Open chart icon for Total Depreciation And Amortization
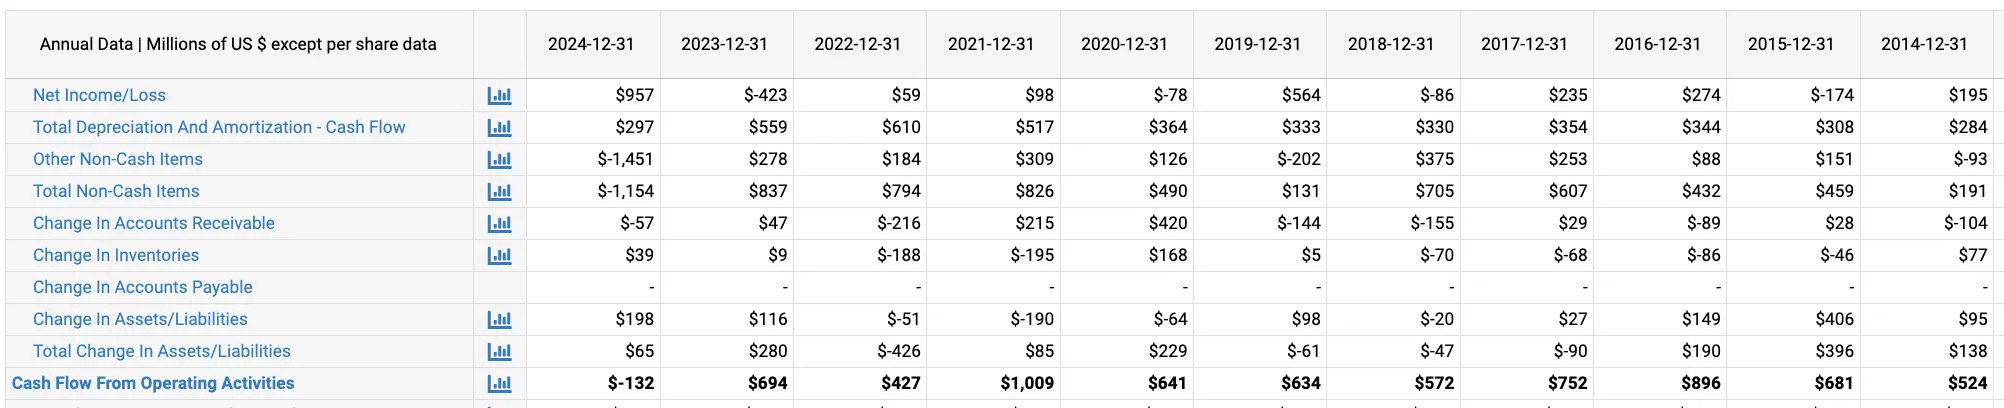 [499, 128]
